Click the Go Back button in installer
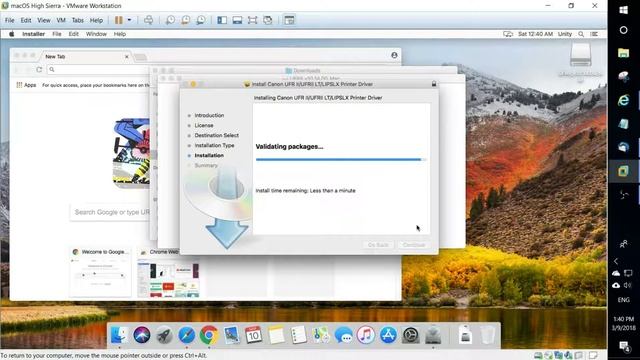 tap(378, 245)
